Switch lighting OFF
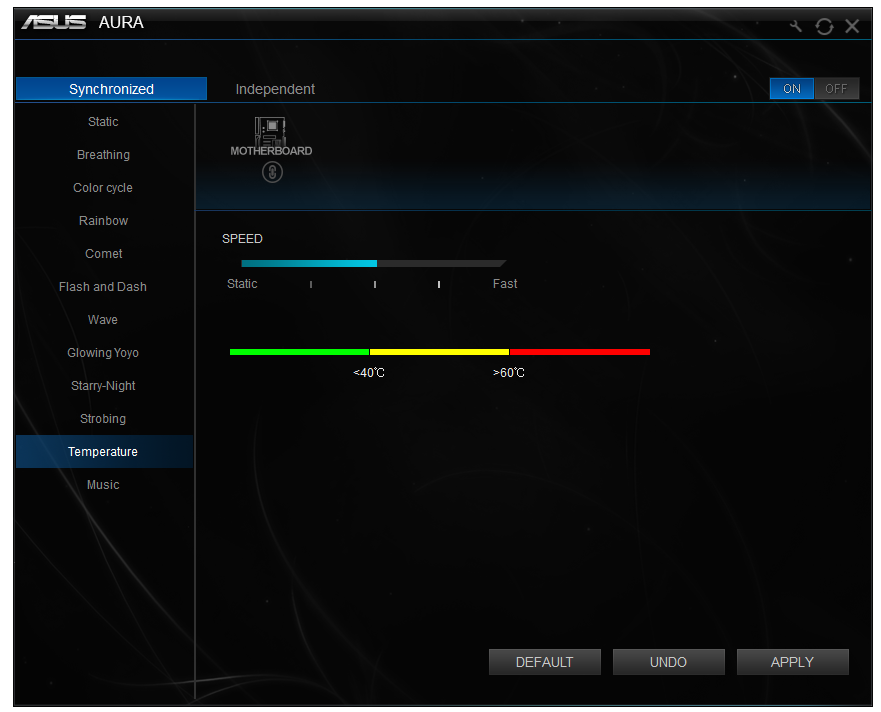Viewport: 881px width, 712px height. (836, 89)
